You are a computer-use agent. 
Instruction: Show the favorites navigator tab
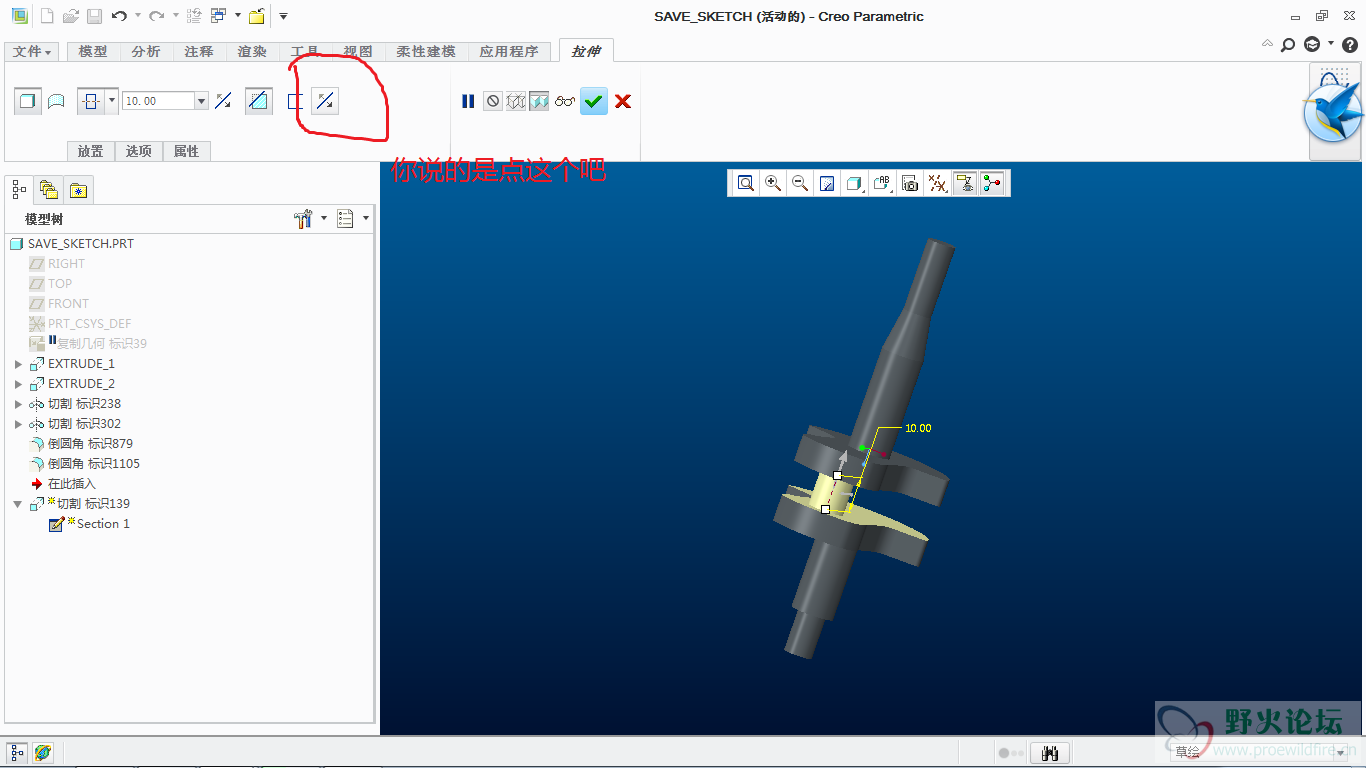pyautogui.click(x=79, y=189)
